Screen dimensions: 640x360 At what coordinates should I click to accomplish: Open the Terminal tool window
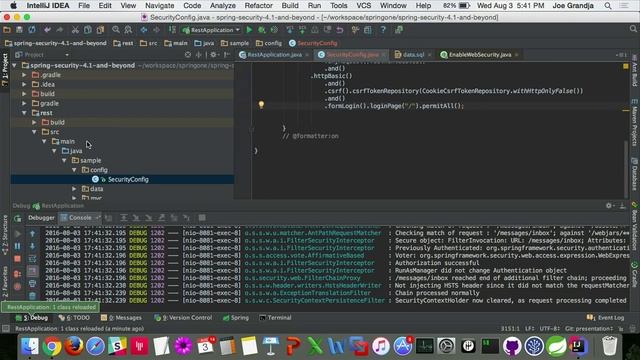276,318
